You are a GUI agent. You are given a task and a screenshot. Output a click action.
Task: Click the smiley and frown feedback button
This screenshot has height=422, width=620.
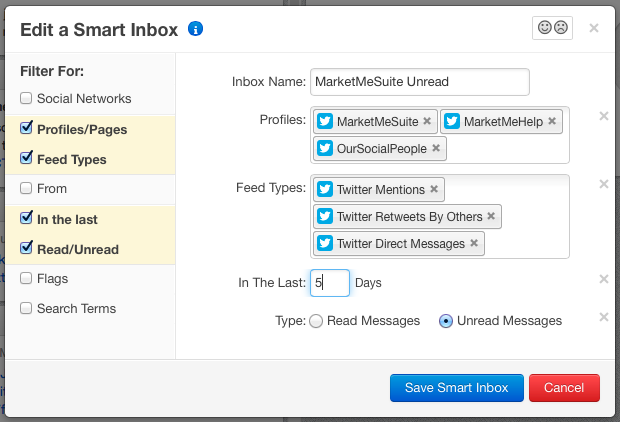tap(552, 28)
